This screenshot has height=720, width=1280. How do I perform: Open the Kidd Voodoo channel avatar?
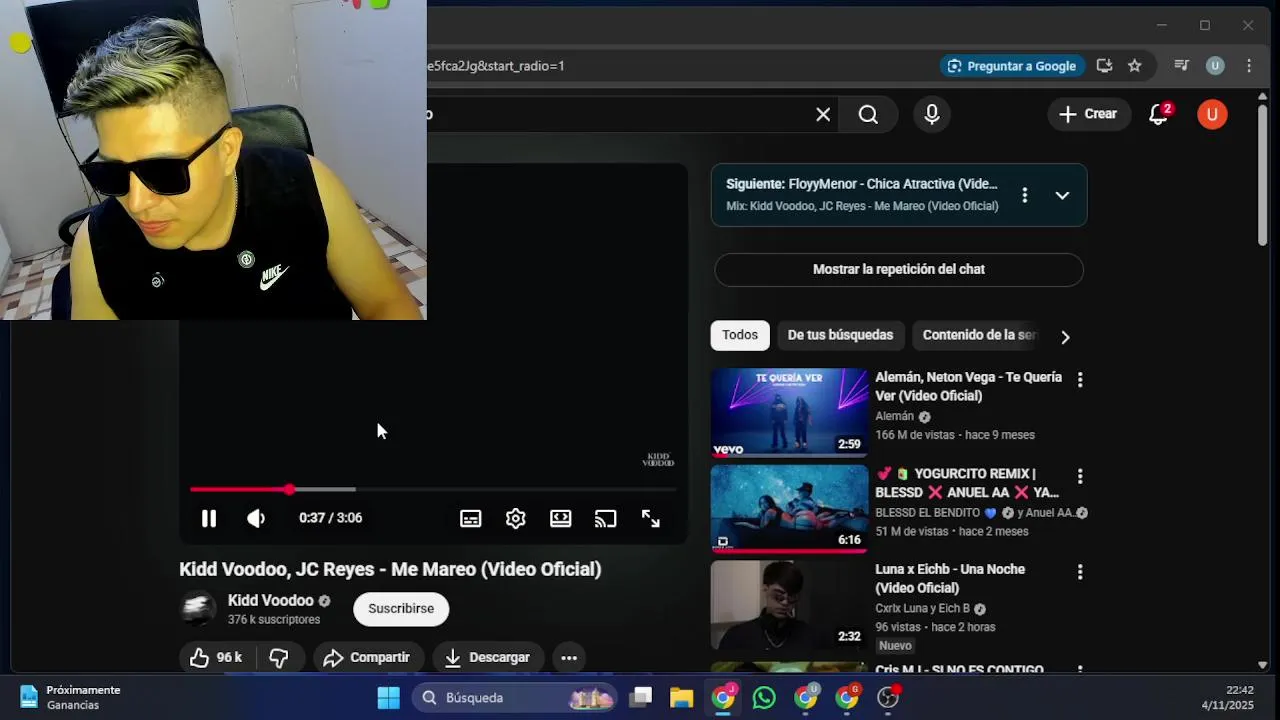tap(198, 608)
